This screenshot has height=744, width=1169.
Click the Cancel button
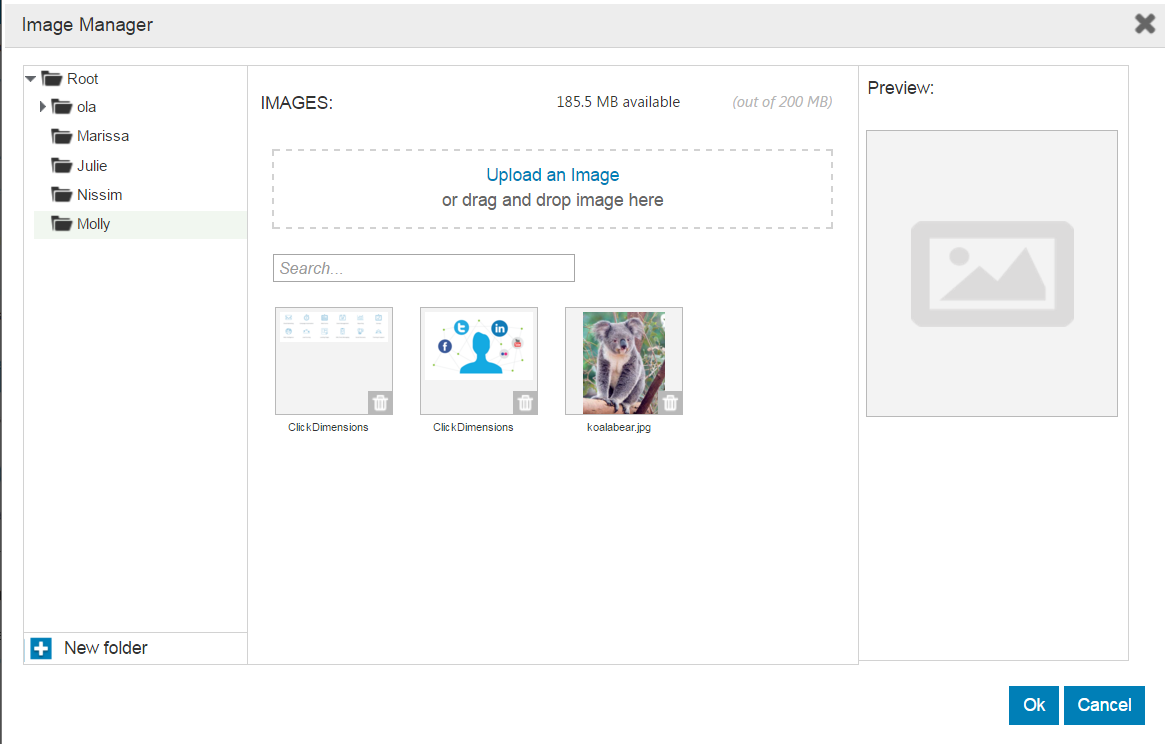[1104, 705]
